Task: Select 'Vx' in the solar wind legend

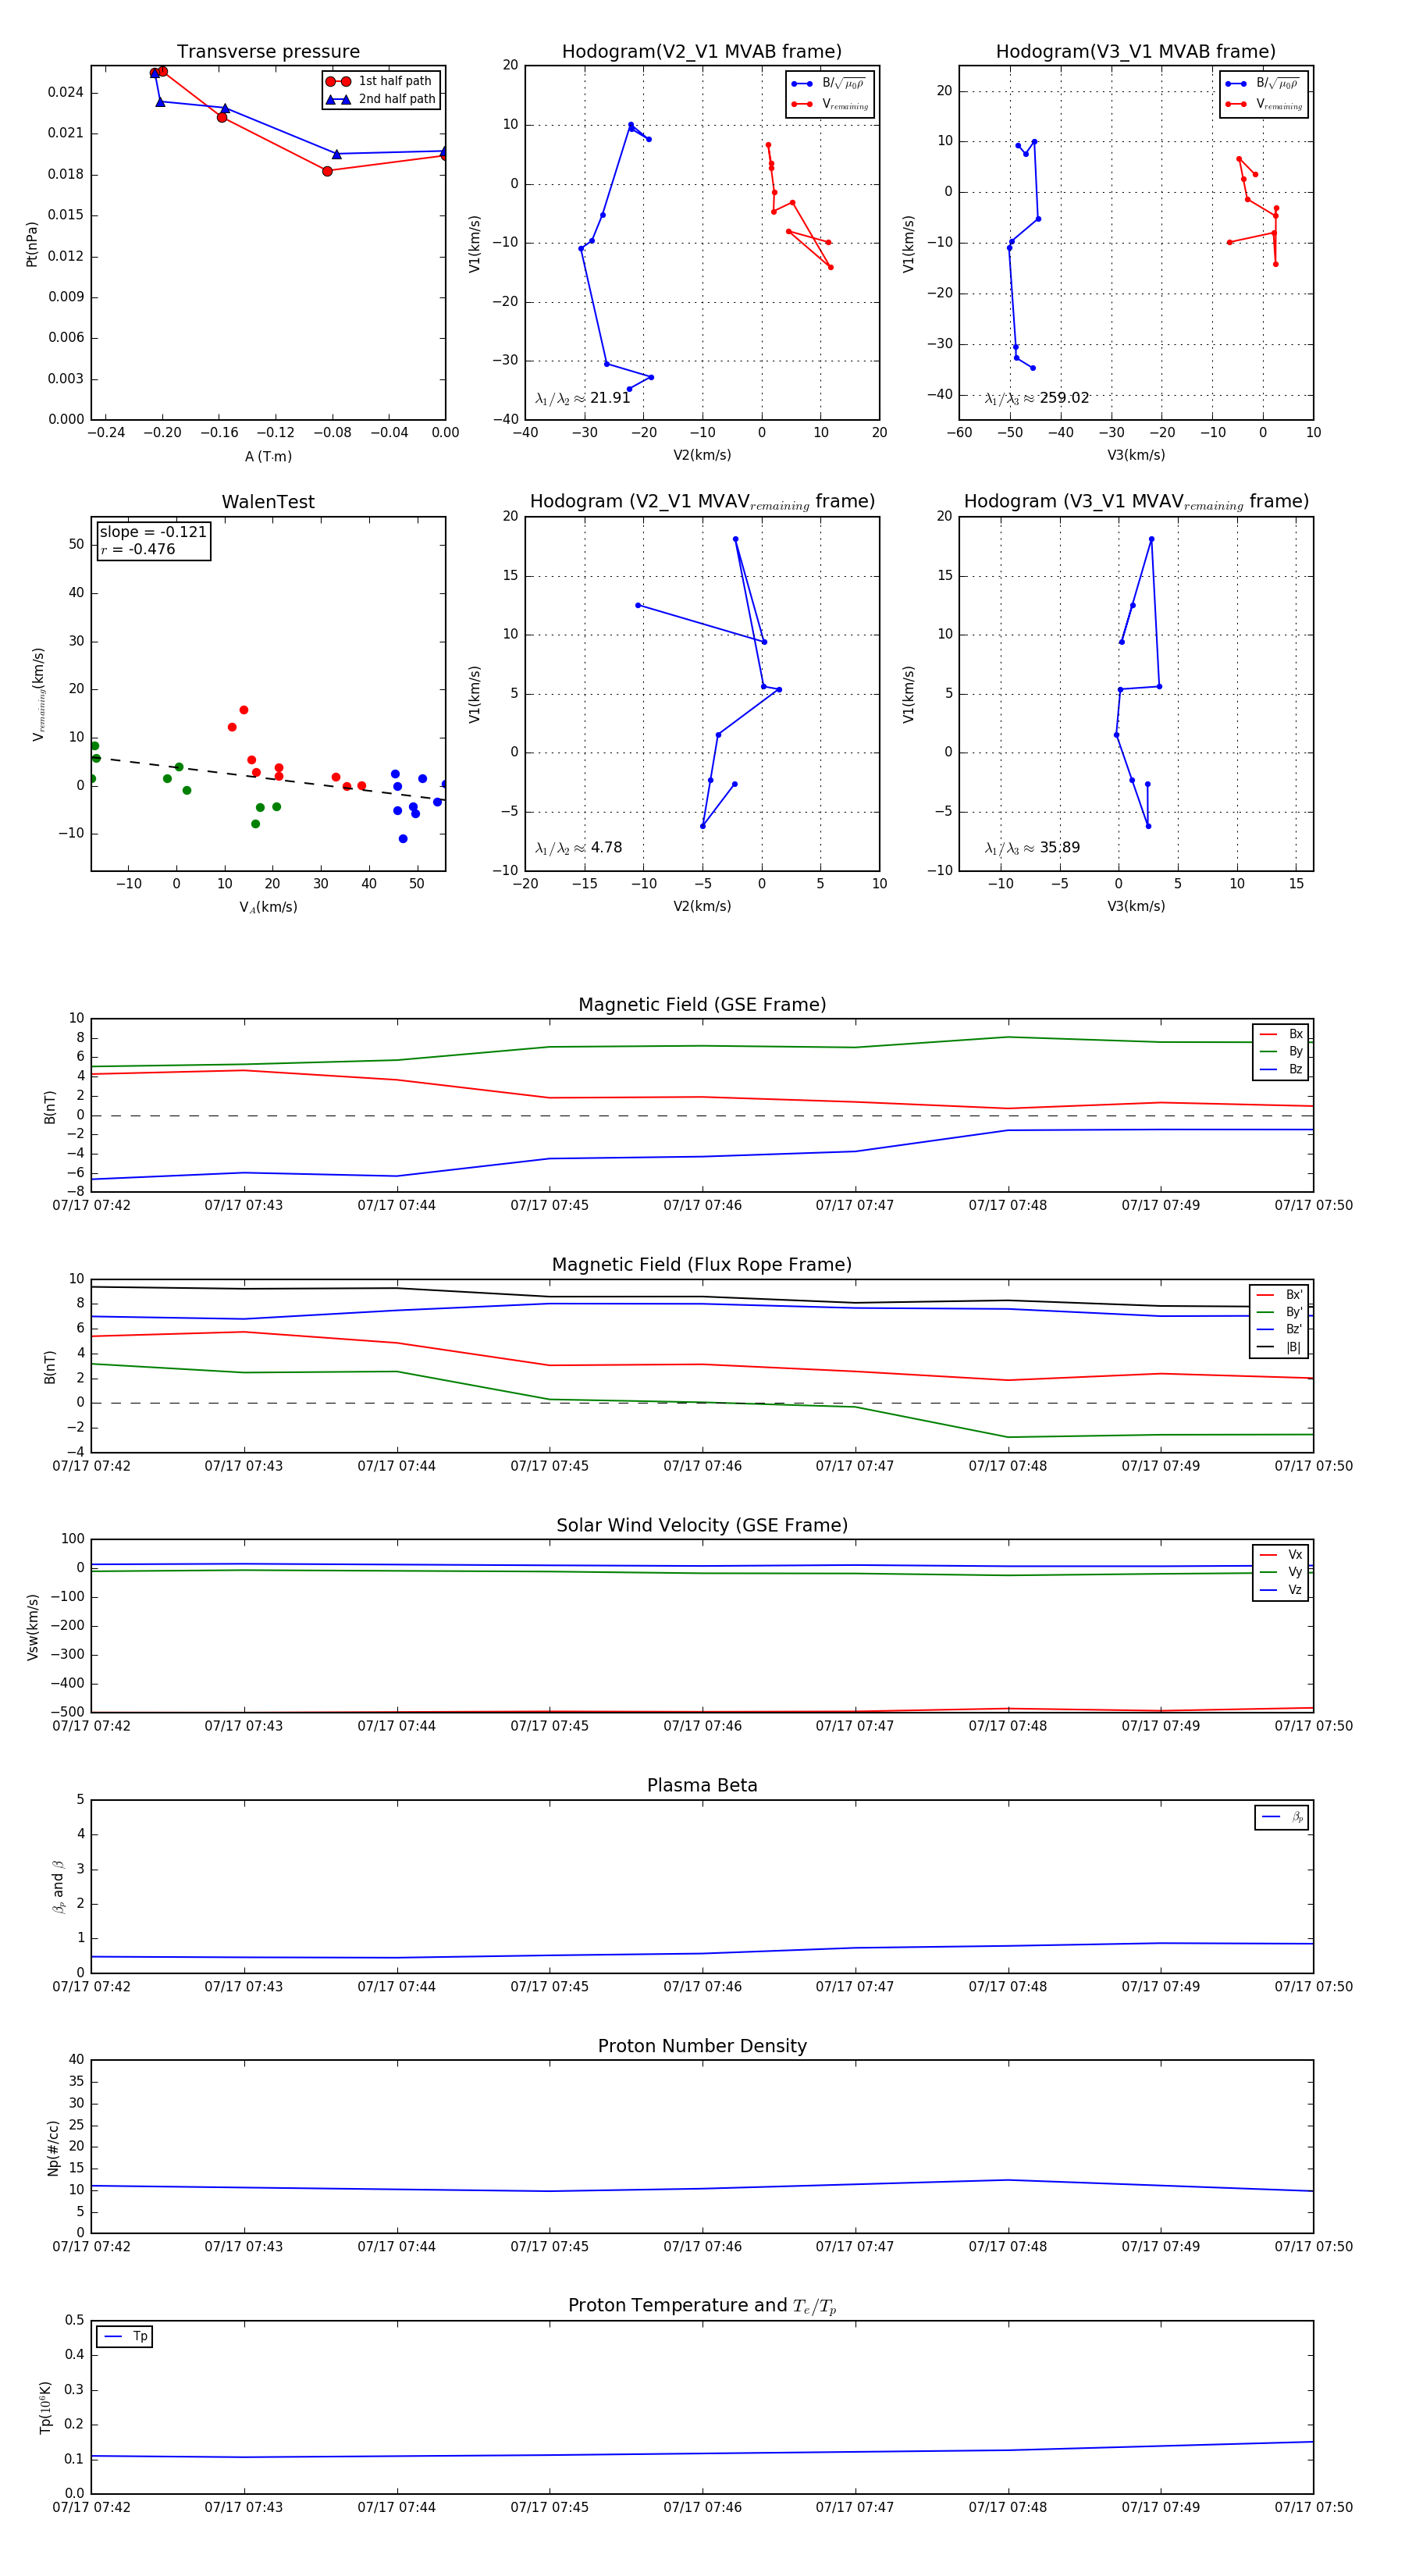Action: coord(1281,1555)
